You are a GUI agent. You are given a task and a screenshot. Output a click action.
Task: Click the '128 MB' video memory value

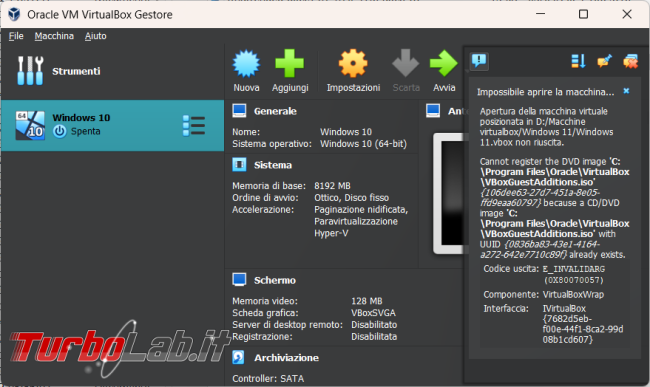367,301
